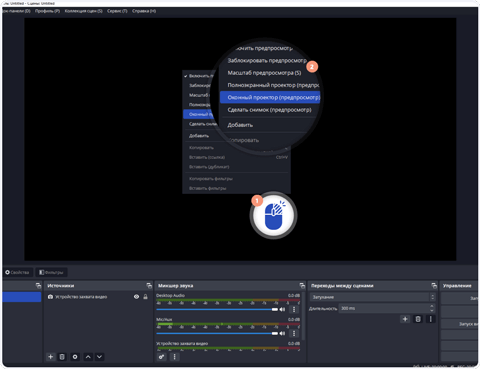Choose Копировать фильтры in the context menu
Viewport: 480px width, 369px height.
pyautogui.click(x=236, y=179)
